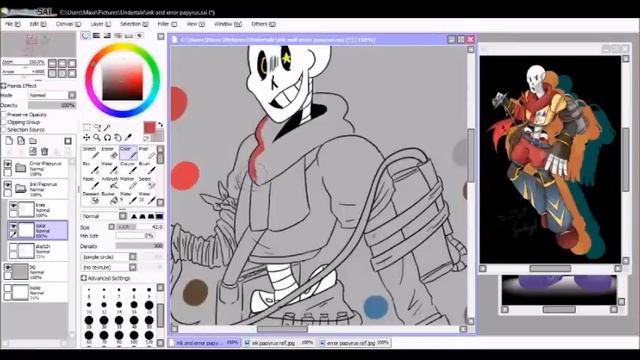Select the Paper brush tool
640x360 pixels.
90,183
